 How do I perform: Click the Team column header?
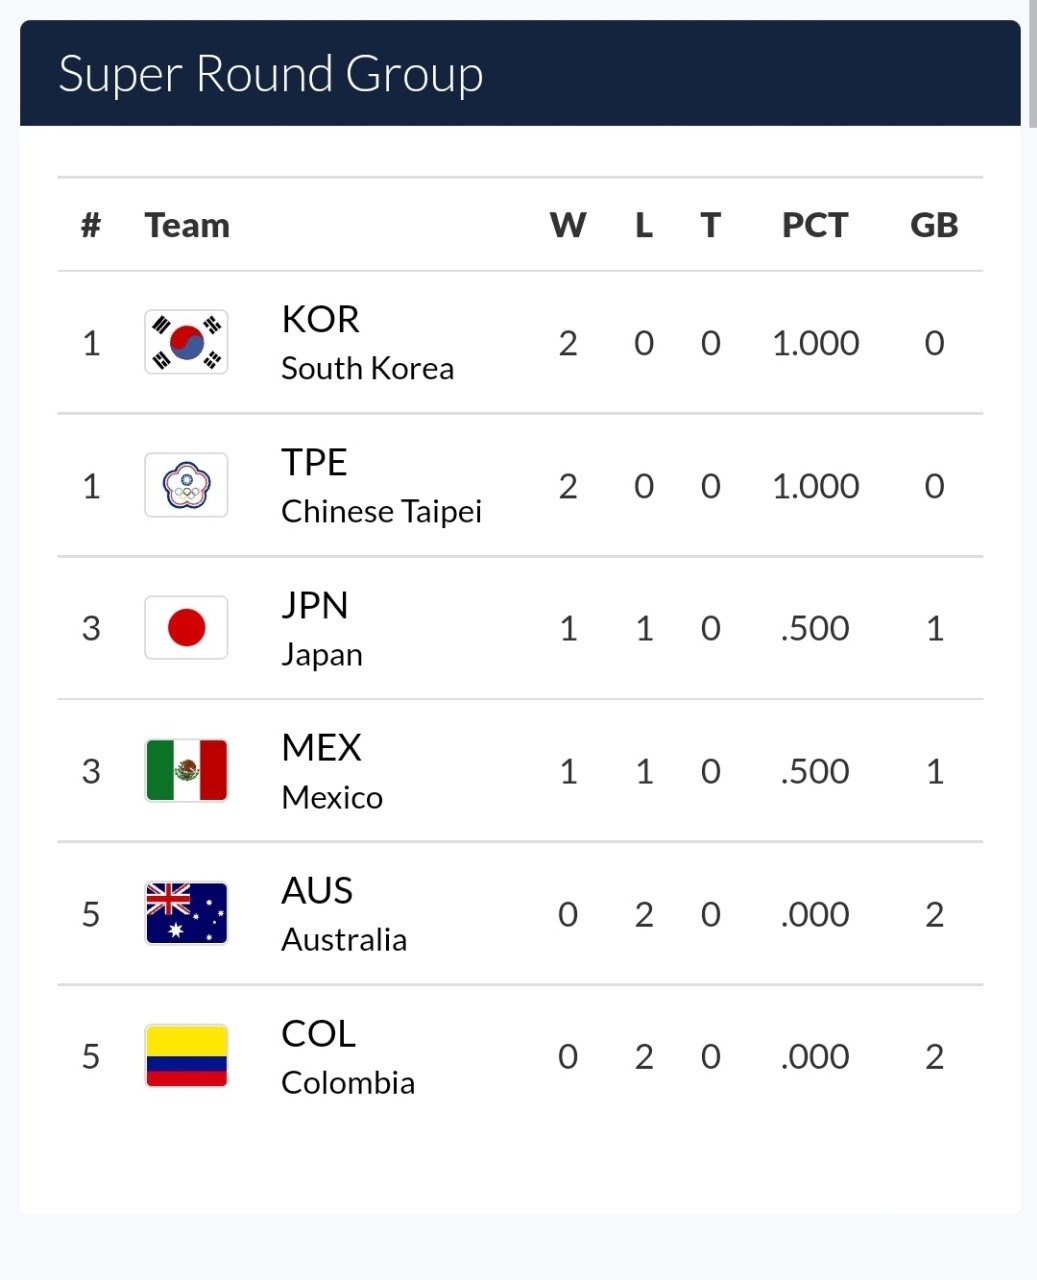coord(187,225)
